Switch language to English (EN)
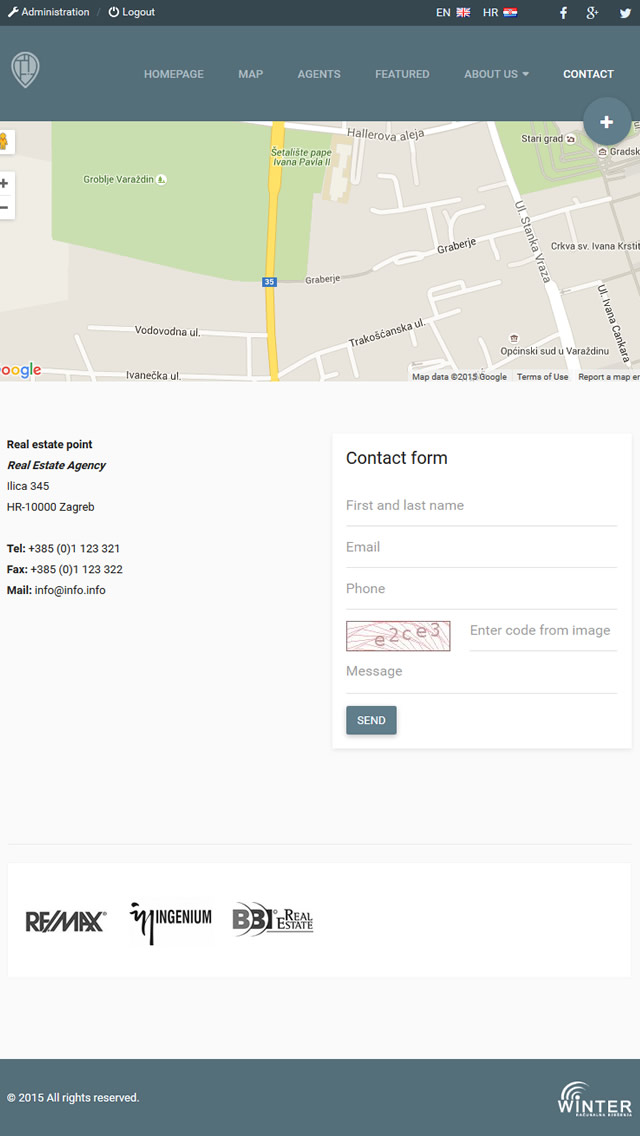The image size is (640, 1136). click(x=453, y=13)
